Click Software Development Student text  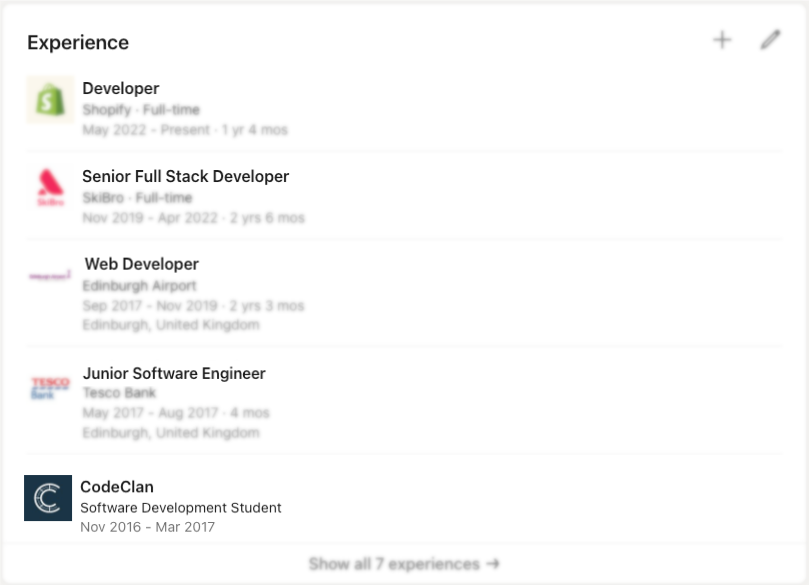point(181,508)
